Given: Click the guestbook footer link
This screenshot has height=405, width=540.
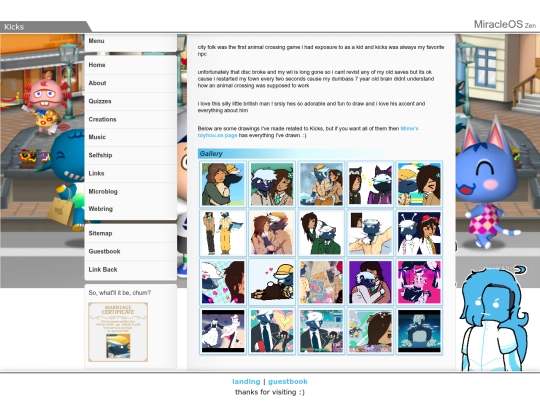Looking at the screenshot, I should (288, 382).
